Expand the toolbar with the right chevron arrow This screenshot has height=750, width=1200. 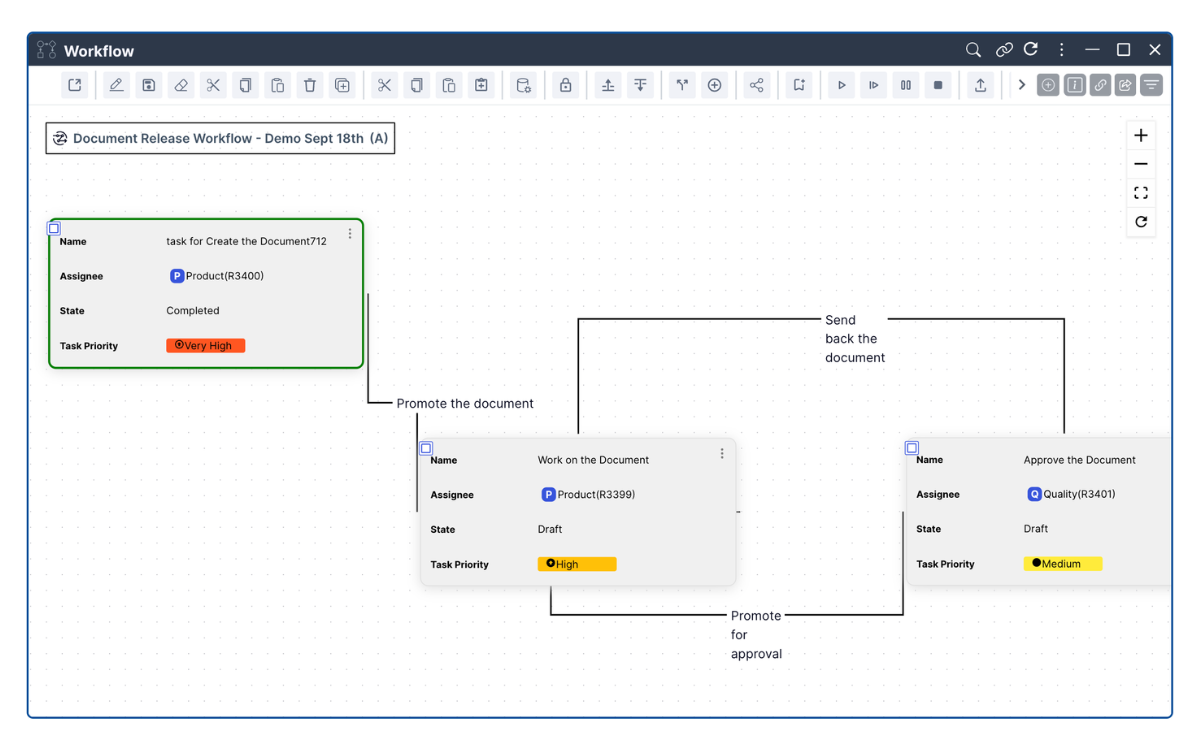pos(1021,86)
